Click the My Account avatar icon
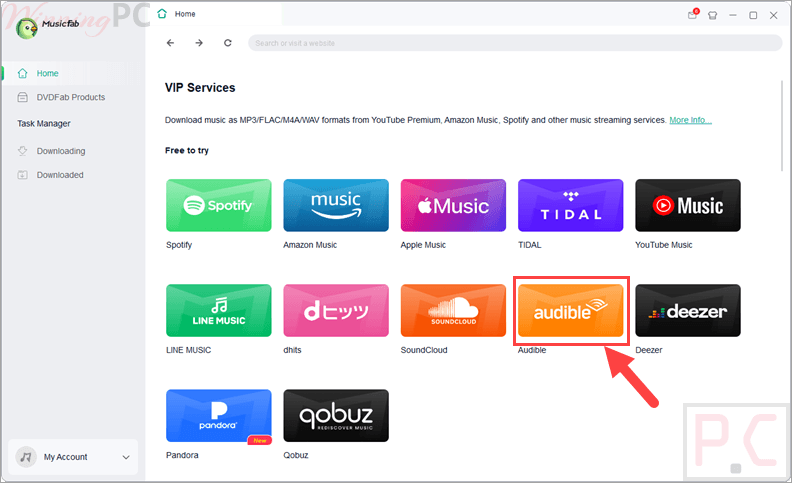This screenshot has height=483, width=792. click(x=26, y=457)
